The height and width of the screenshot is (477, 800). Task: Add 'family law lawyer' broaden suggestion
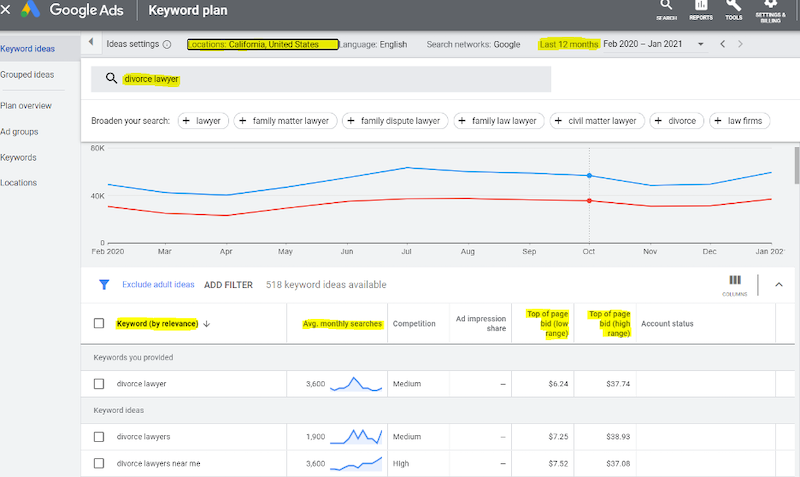497,121
